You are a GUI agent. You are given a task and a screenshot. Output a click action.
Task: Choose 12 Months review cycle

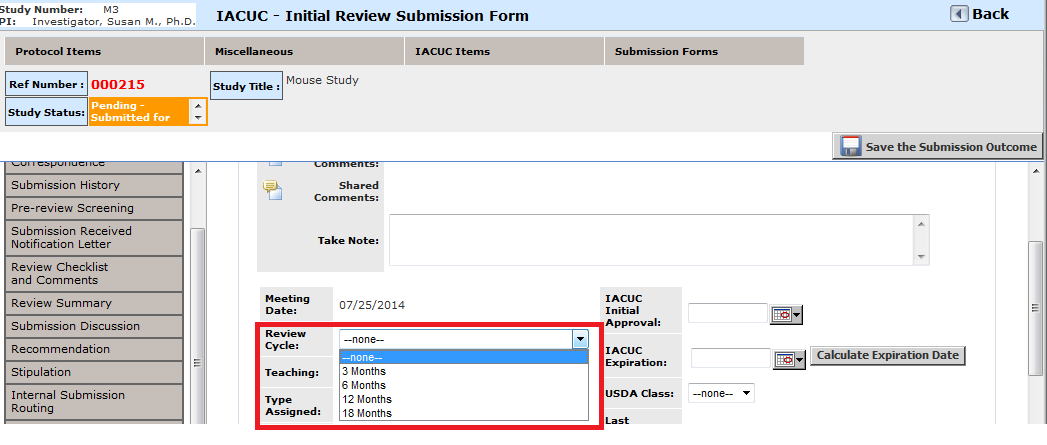click(463, 400)
